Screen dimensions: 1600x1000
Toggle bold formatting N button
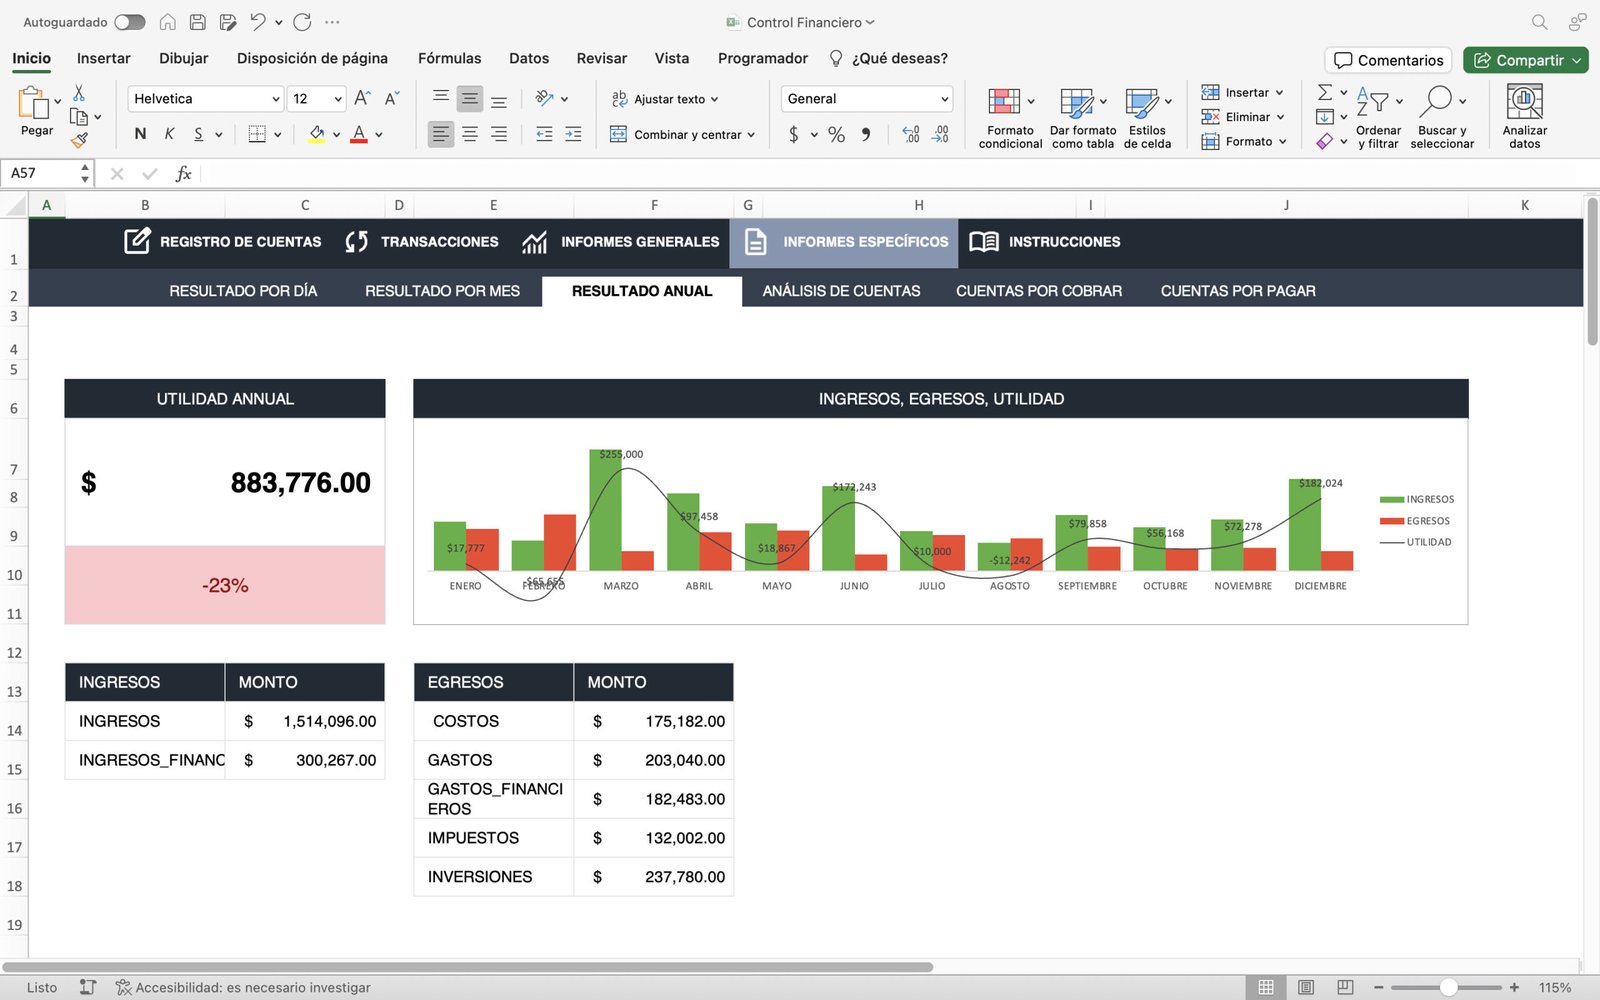[140, 134]
